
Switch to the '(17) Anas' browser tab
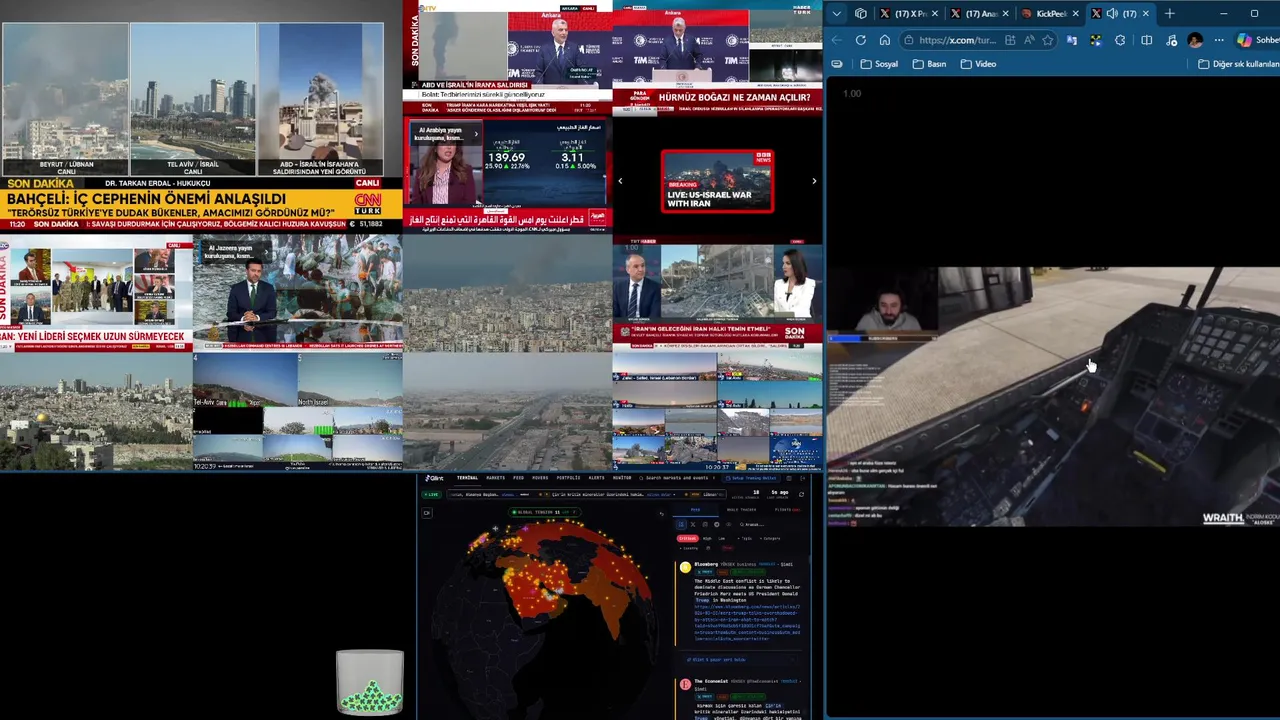[x=980, y=14]
